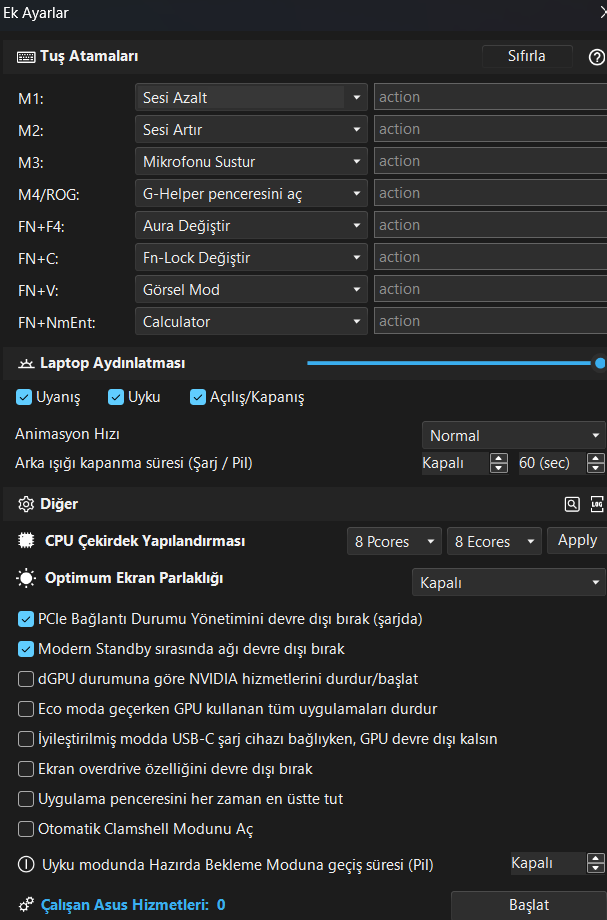
Task: Click the gears icon beside Çalışan Asus Hizmetleri
Action: pos(26,904)
